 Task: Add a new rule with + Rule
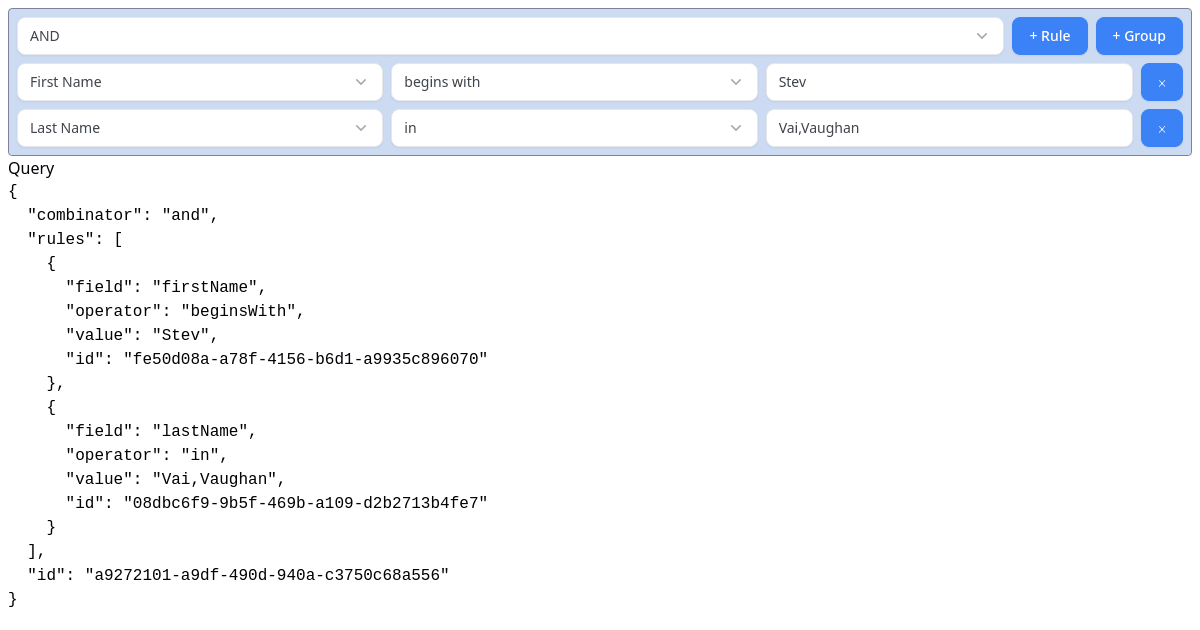click(x=1049, y=35)
